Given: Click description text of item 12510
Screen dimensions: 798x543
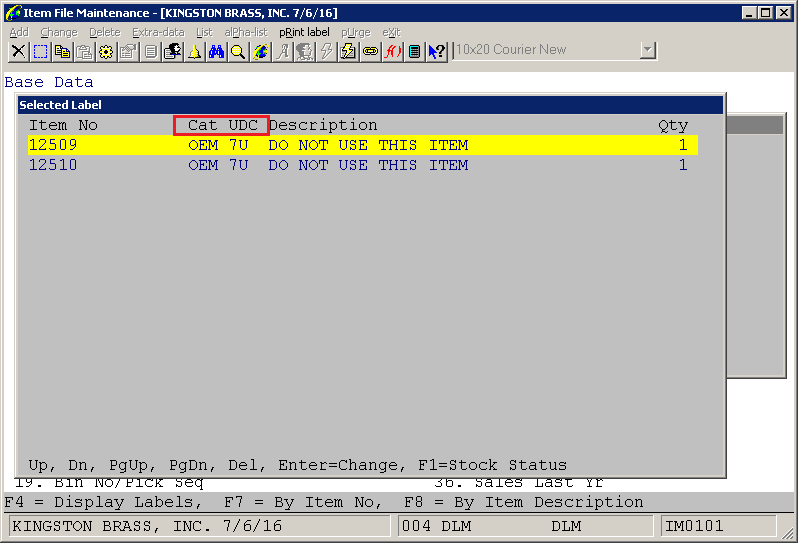Looking at the screenshot, I should coord(368,165).
